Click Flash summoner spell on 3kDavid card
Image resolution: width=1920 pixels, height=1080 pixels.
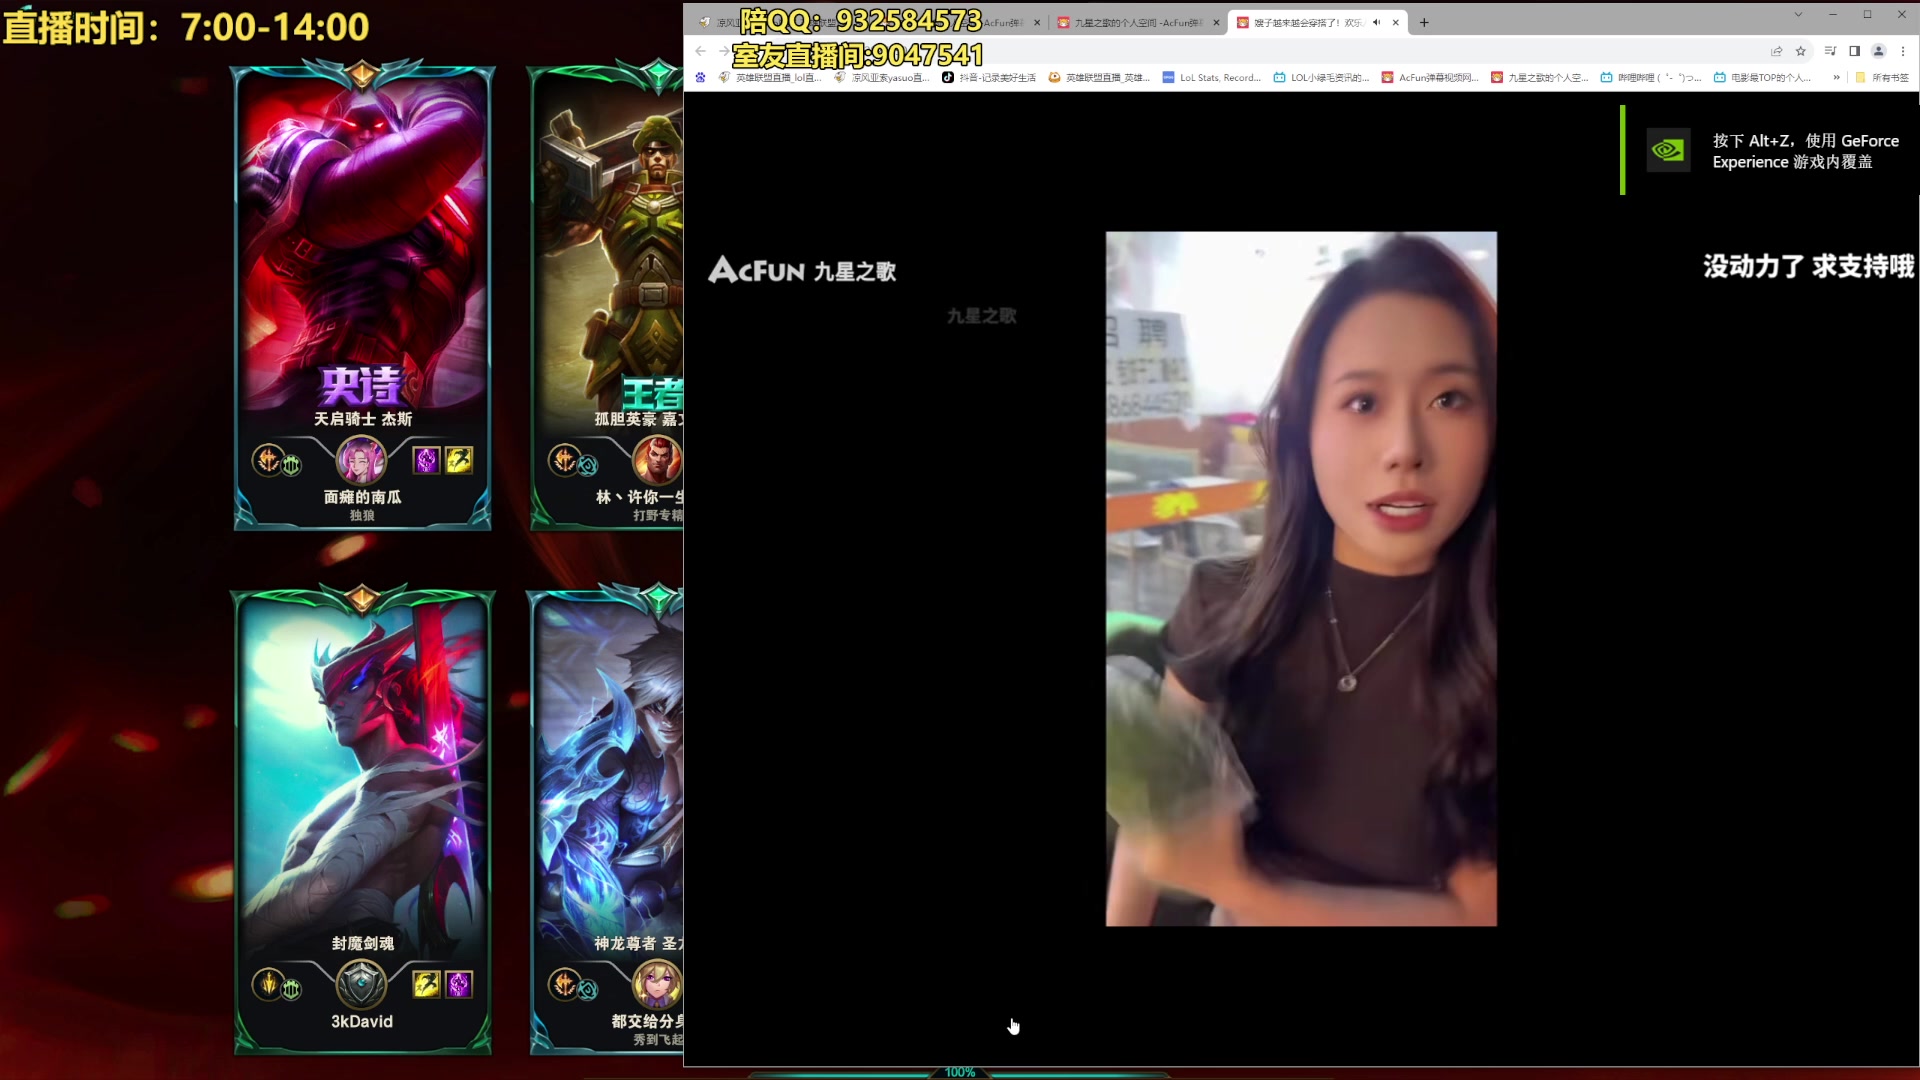click(x=426, y=984)
